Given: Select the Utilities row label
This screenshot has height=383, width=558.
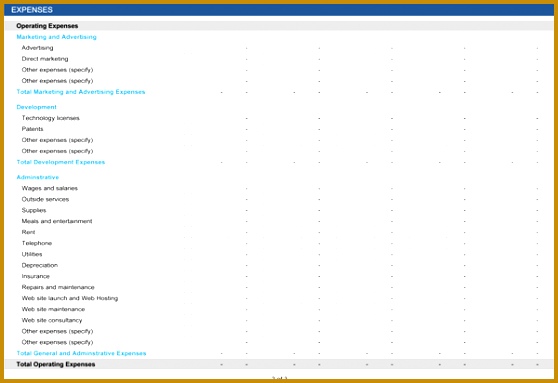Looking at the screenshot, I should pyautogui.click(x=32, y=254).
